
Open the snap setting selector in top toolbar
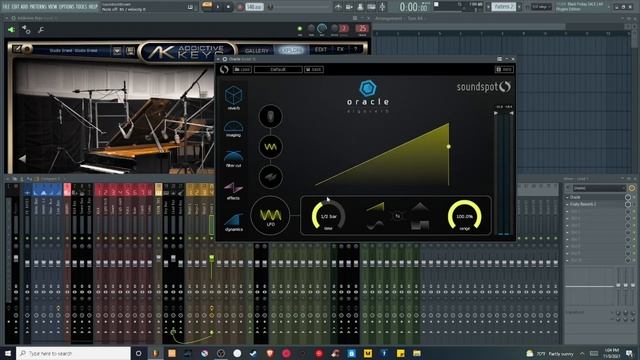click(542, 7)
